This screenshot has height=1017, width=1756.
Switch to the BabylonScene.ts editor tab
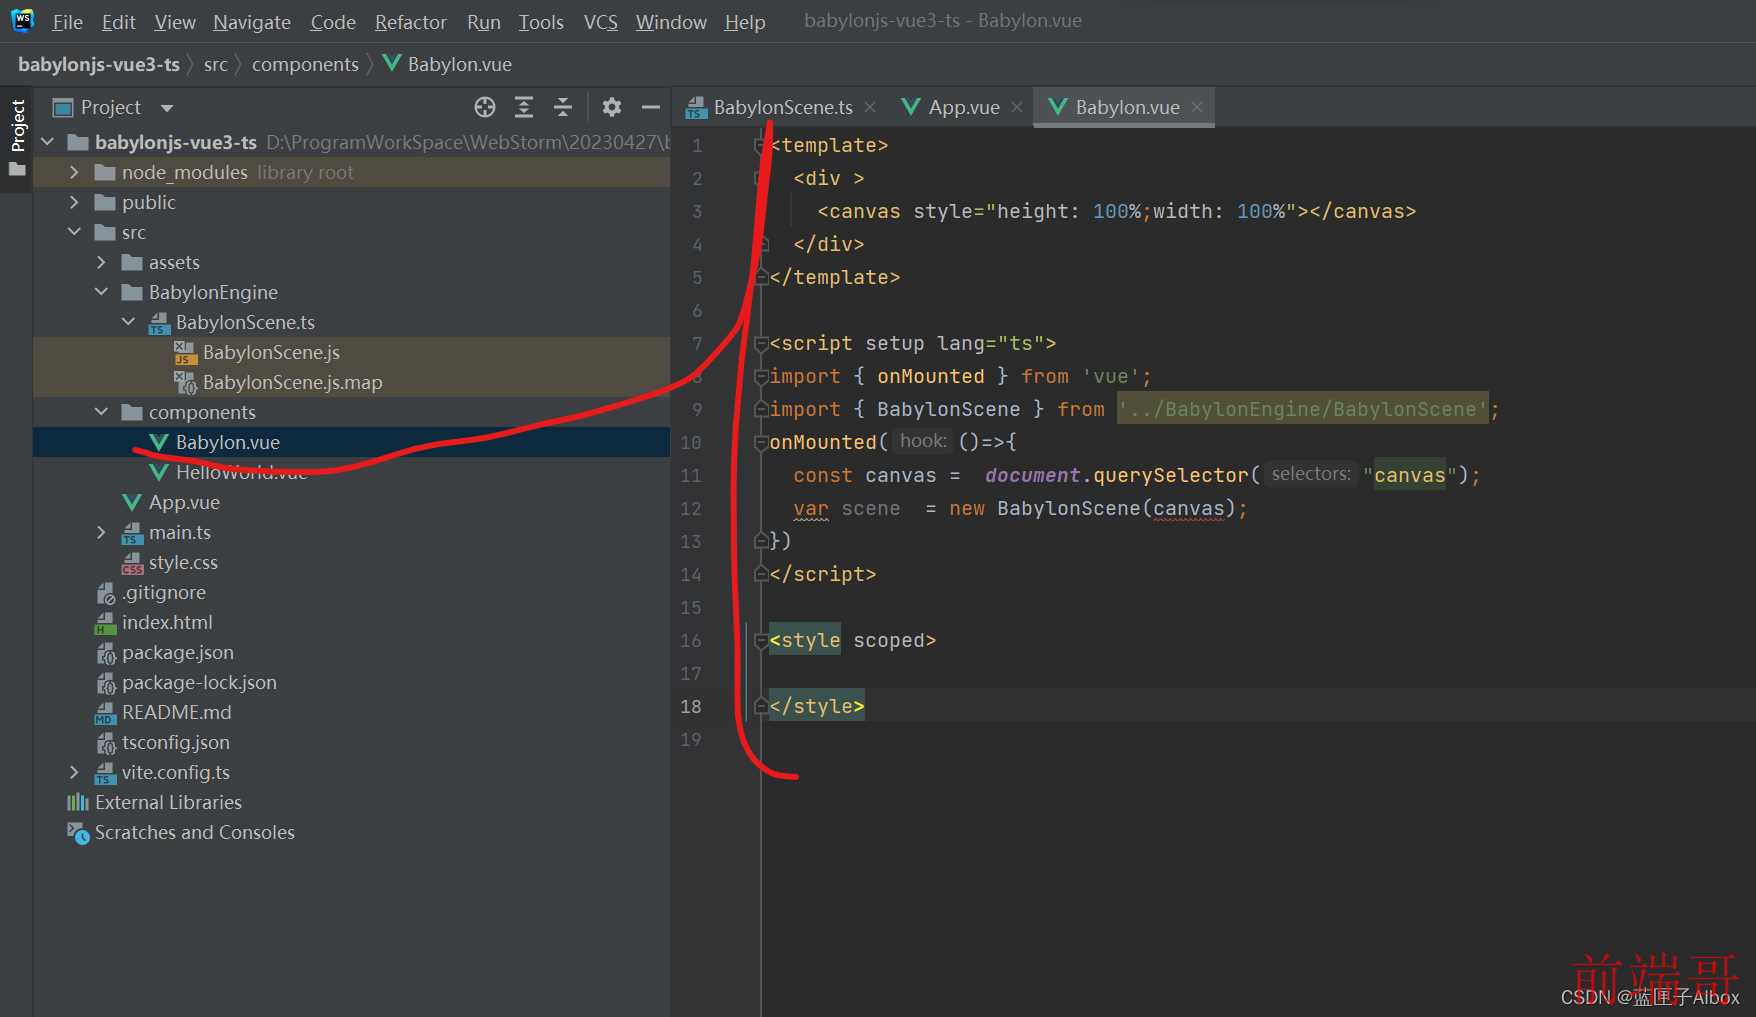[x=782, y=107]
